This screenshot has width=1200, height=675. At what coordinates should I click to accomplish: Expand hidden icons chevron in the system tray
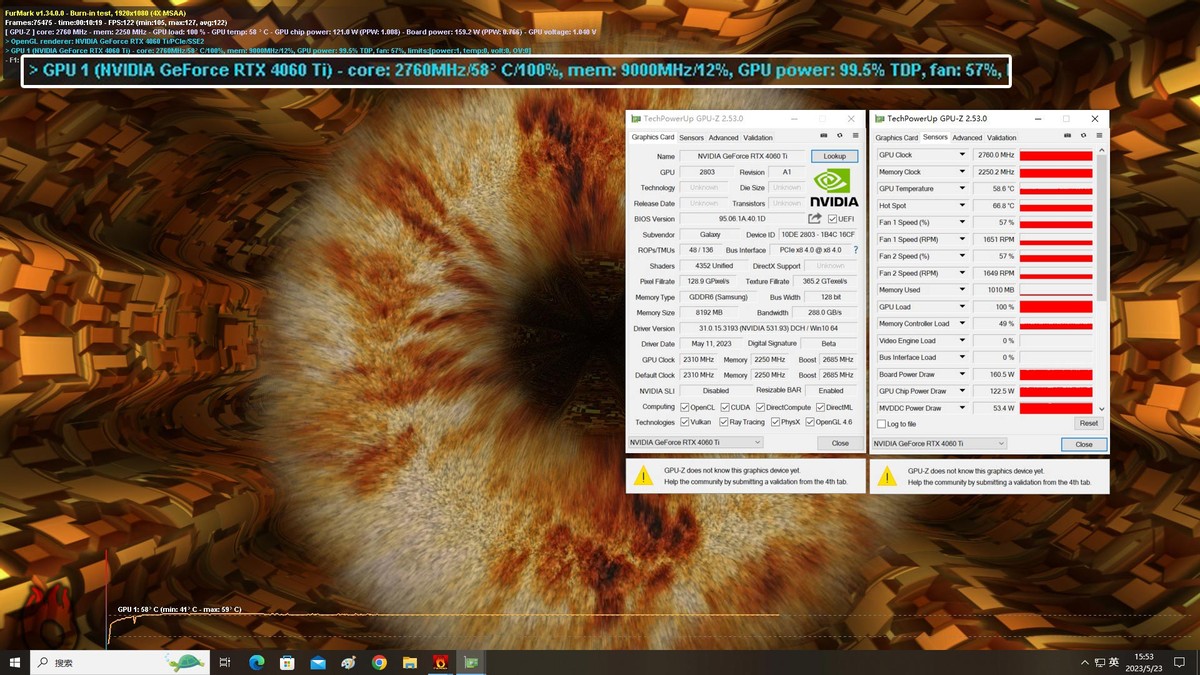tap(1084, 662)
